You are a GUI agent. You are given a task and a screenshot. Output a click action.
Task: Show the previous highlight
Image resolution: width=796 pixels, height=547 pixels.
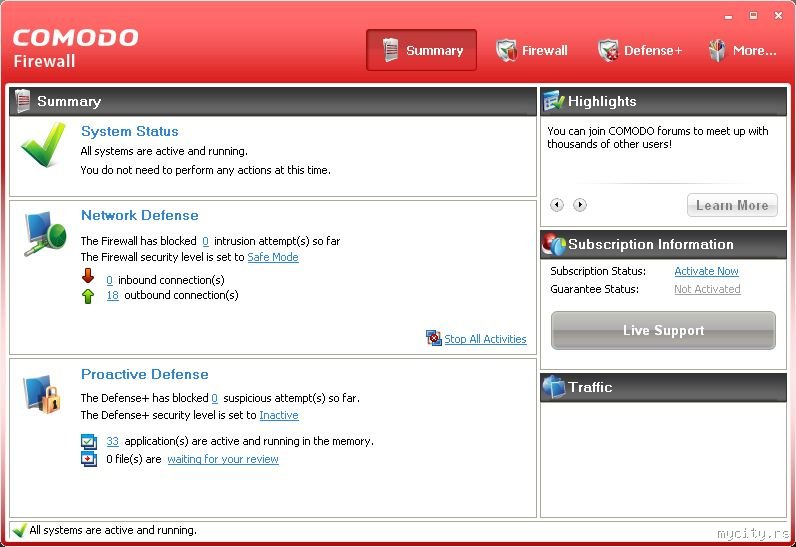(x=557, y=204)
